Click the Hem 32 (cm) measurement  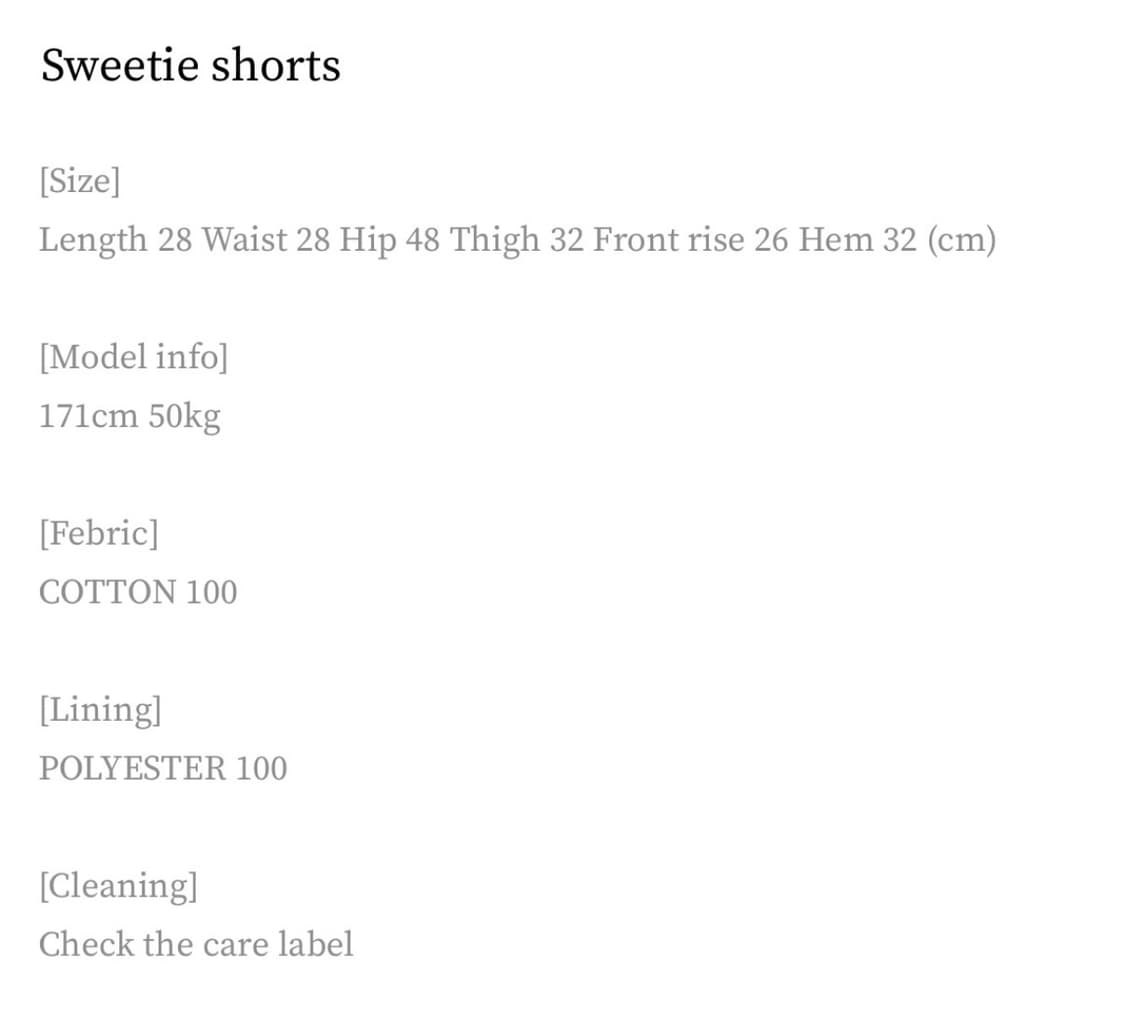coord(897,240)
